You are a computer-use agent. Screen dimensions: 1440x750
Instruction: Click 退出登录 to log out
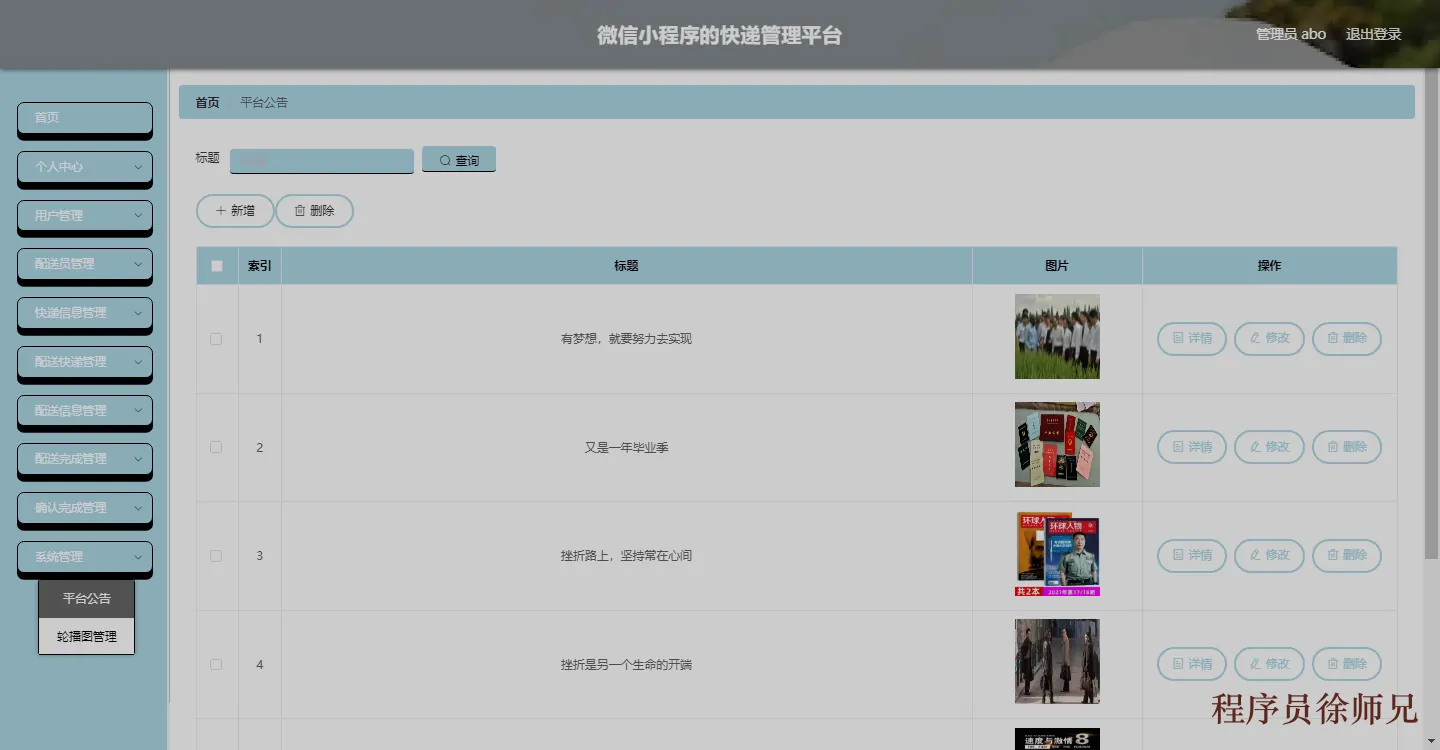pyautogui.click(x=1373, y=34)
